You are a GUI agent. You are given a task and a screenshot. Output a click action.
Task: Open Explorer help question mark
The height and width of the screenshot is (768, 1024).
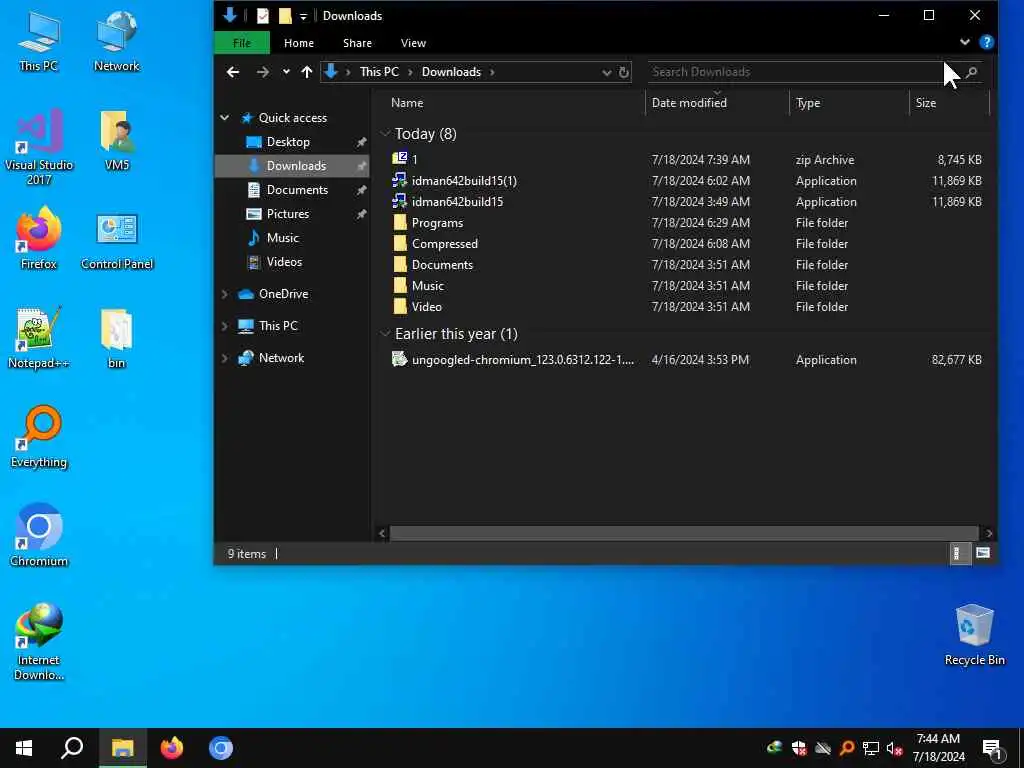click(986, 42)
